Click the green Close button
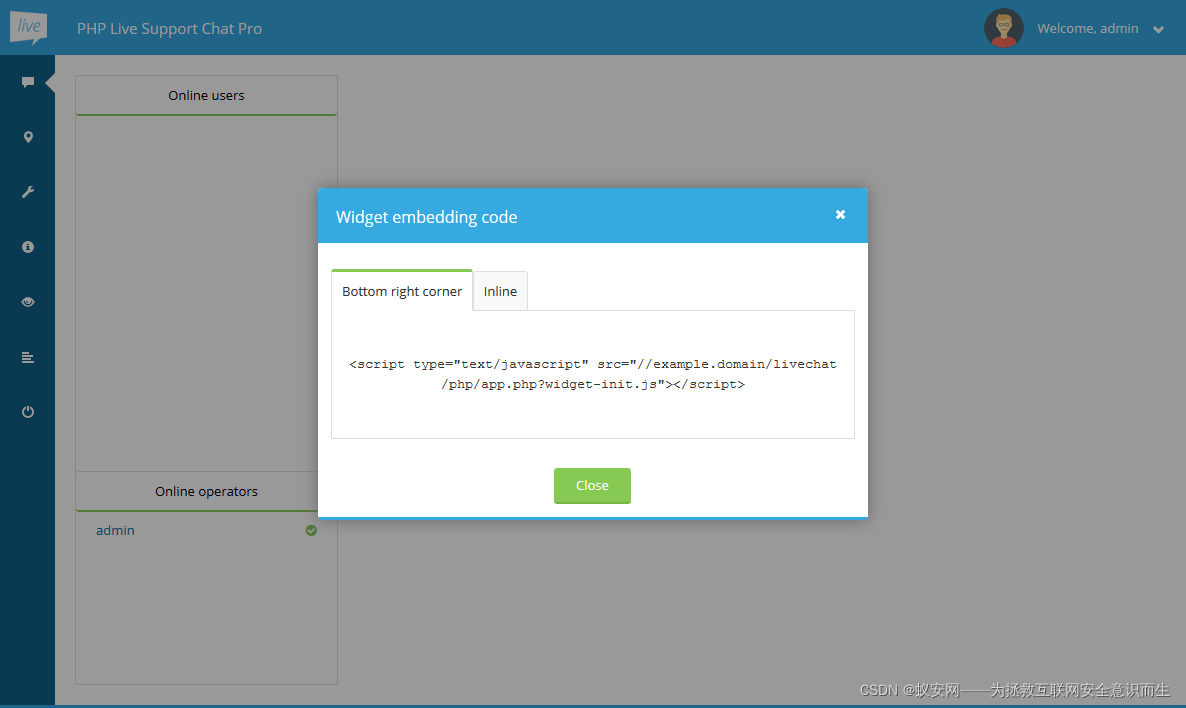Viewport: 1186px width, 708px height. [x=592, y=486]
